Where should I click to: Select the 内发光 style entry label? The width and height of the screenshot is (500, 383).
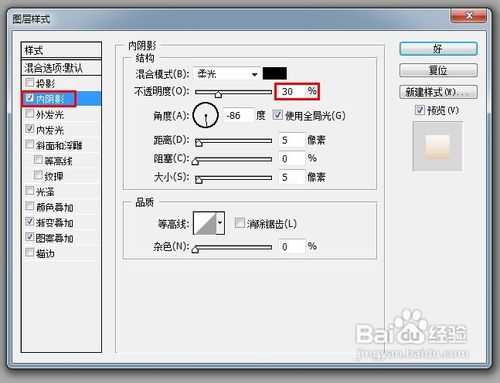click(50, 130)
